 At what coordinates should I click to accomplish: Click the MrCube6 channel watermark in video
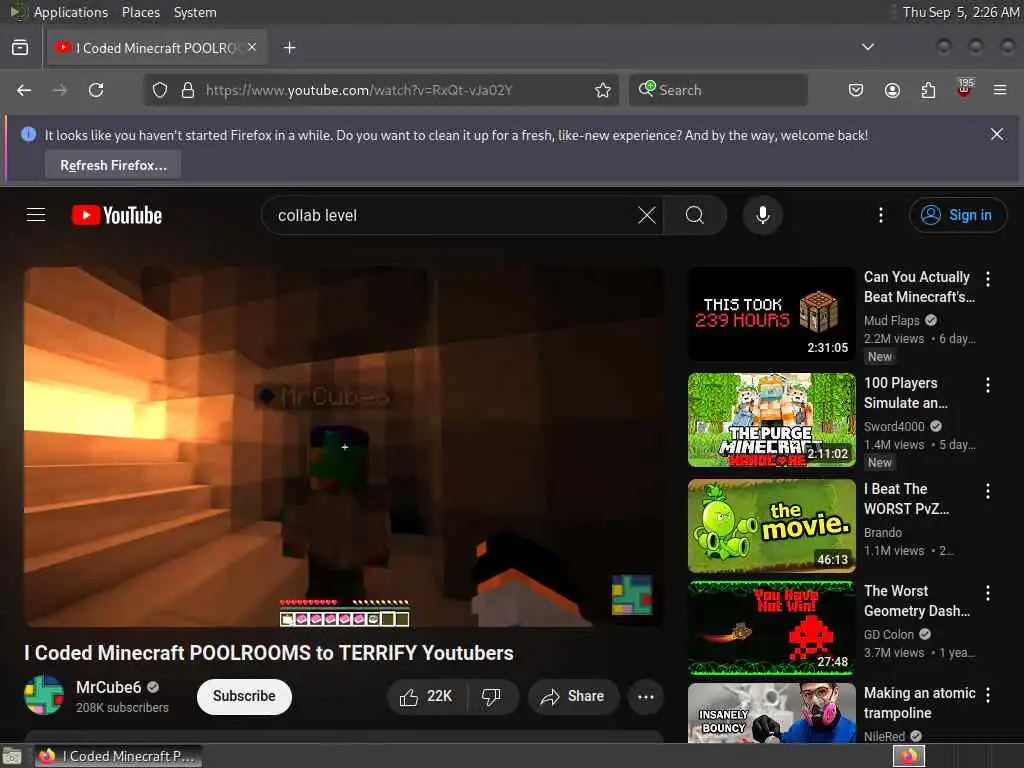coord(632,595)
